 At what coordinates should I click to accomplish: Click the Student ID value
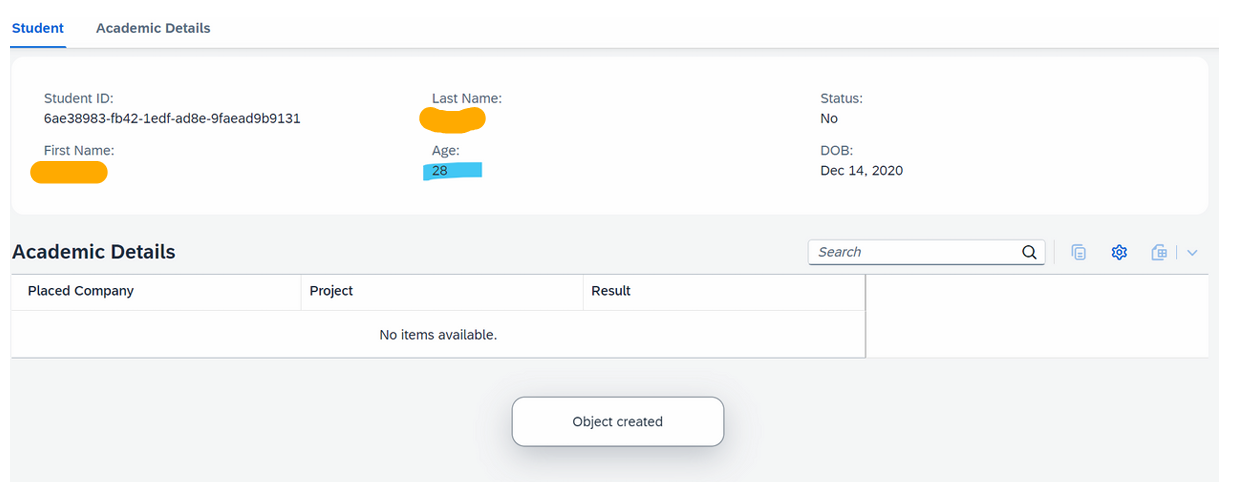click(172, 118)
